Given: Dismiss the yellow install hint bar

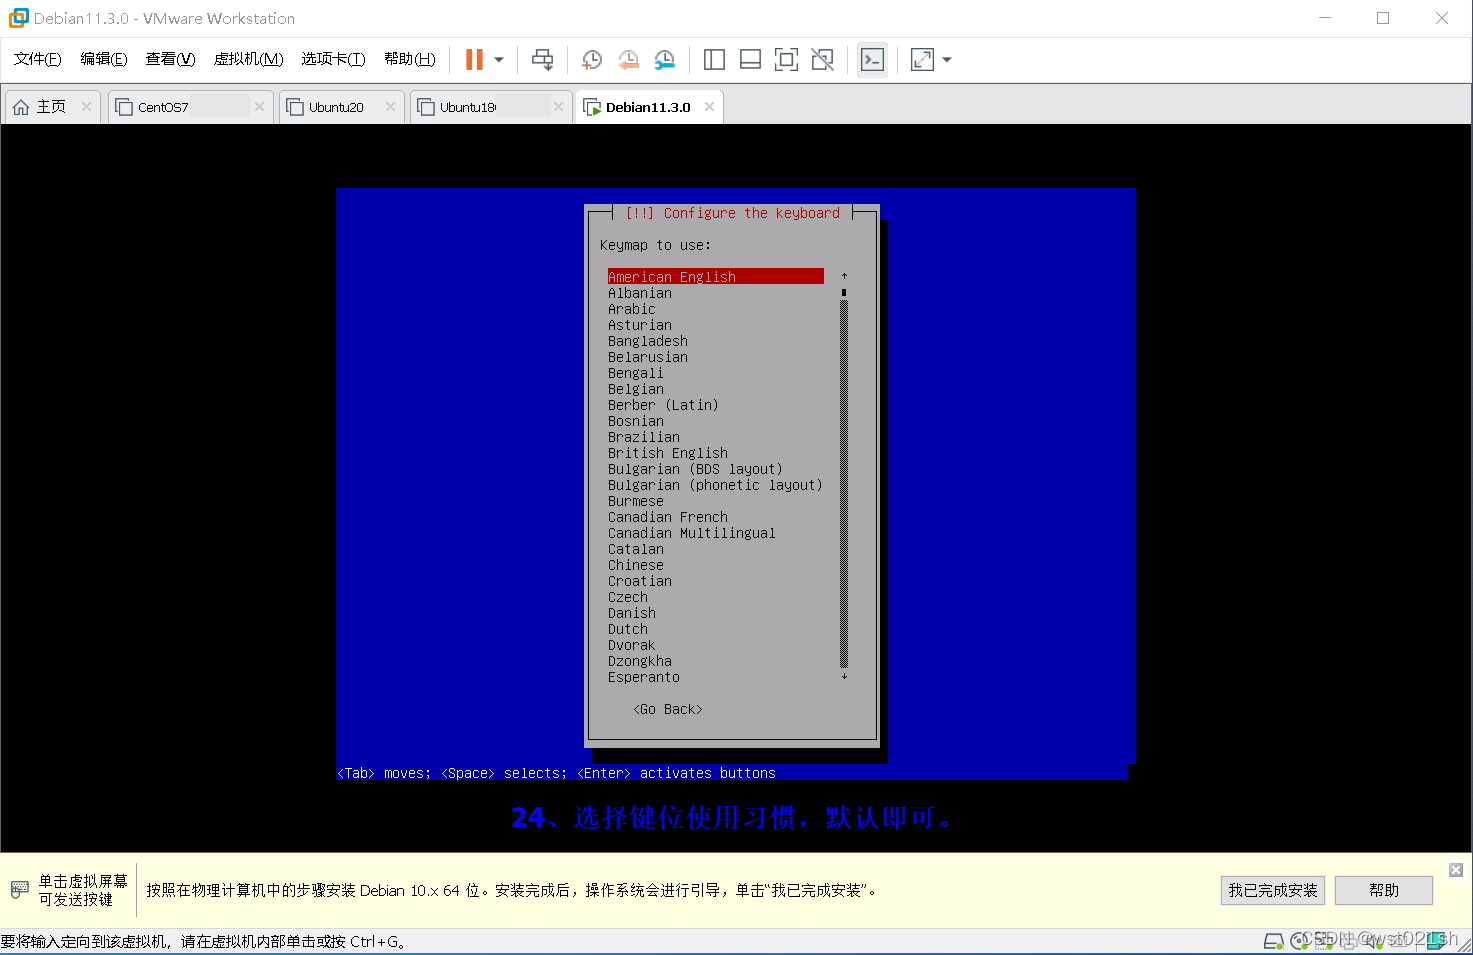Looking at the screenshot, I should pos(1456,870).
